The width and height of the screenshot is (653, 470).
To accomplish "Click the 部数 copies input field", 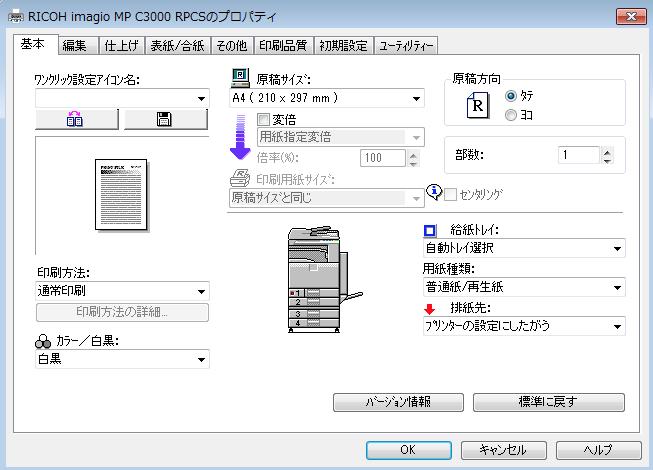I will 578,155.
